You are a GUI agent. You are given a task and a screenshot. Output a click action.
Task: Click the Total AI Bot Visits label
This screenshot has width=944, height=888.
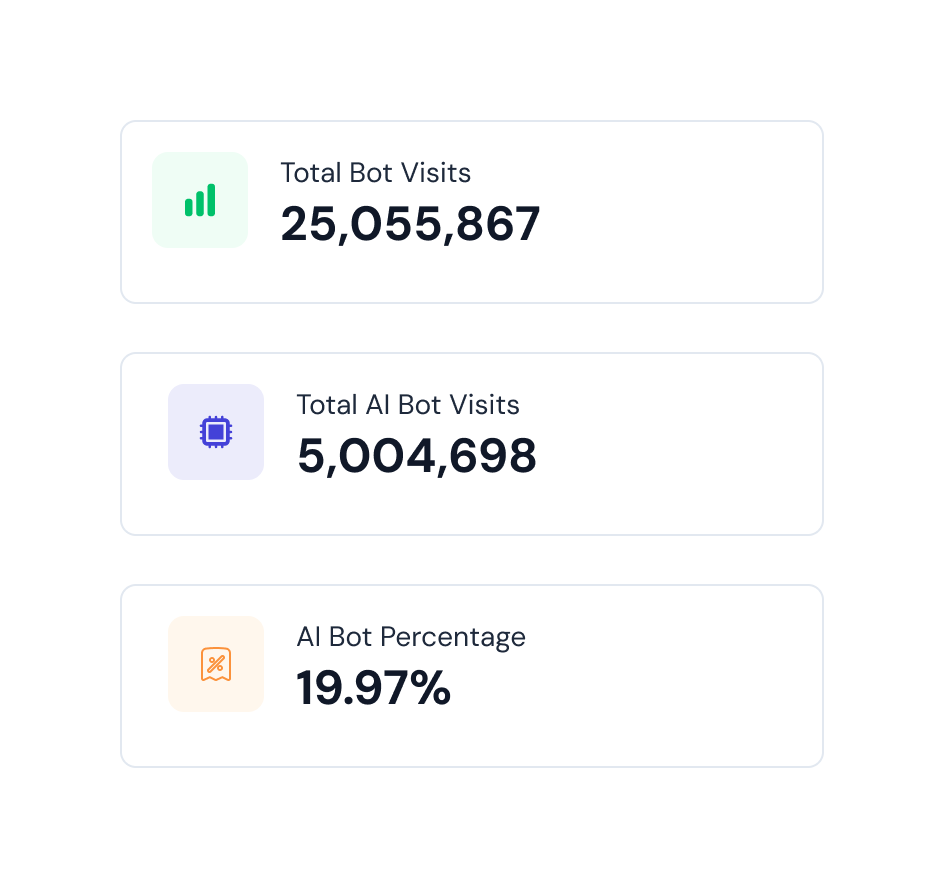click(x=408, y=405)
